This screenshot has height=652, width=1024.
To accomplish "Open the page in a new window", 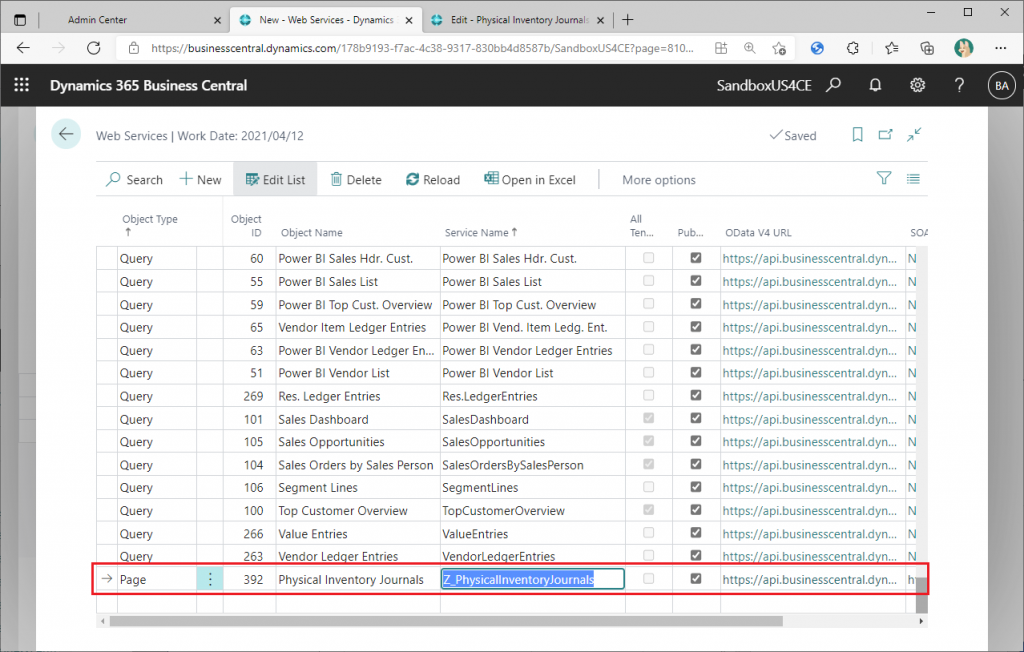I will (x=886, y=135).
